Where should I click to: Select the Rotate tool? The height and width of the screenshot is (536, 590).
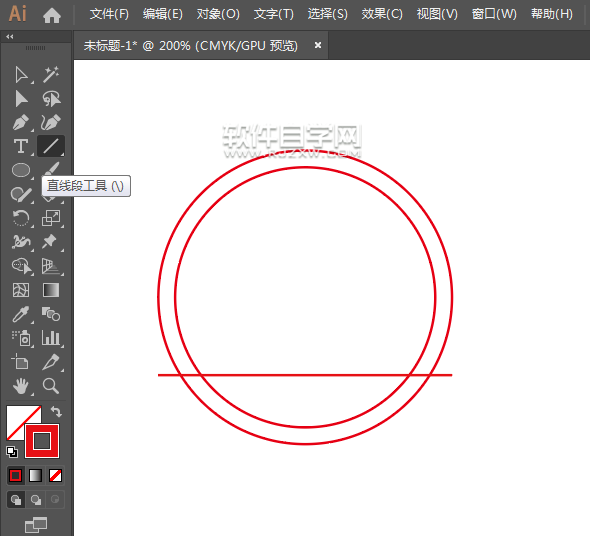pyautogui.click(x=21, y=218)
